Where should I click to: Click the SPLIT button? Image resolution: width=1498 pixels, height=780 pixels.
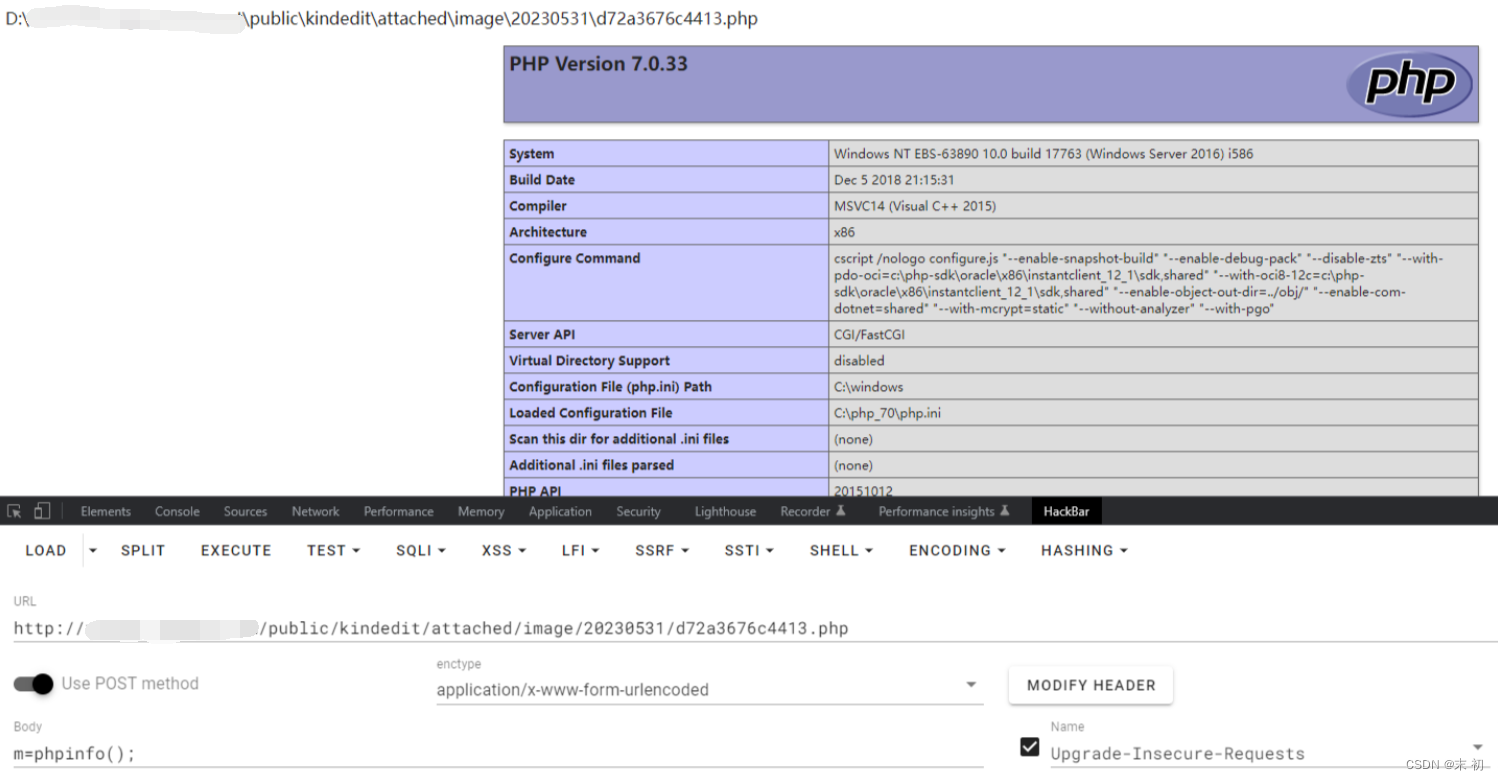143,550
